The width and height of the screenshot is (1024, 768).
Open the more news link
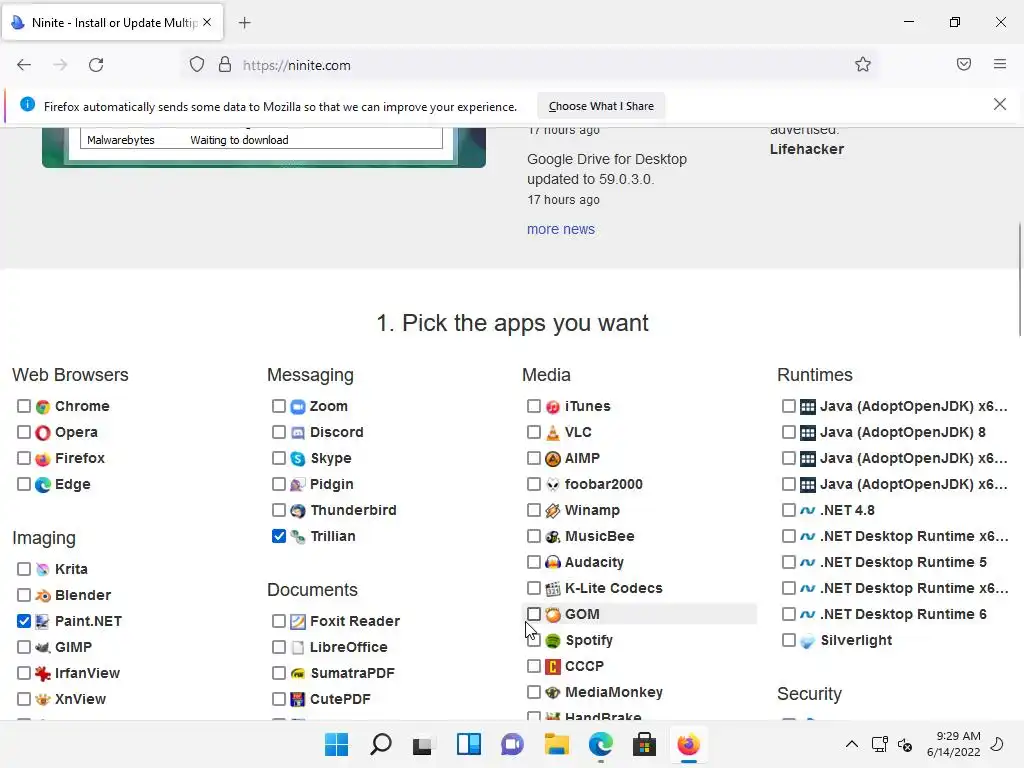[561, 229]
